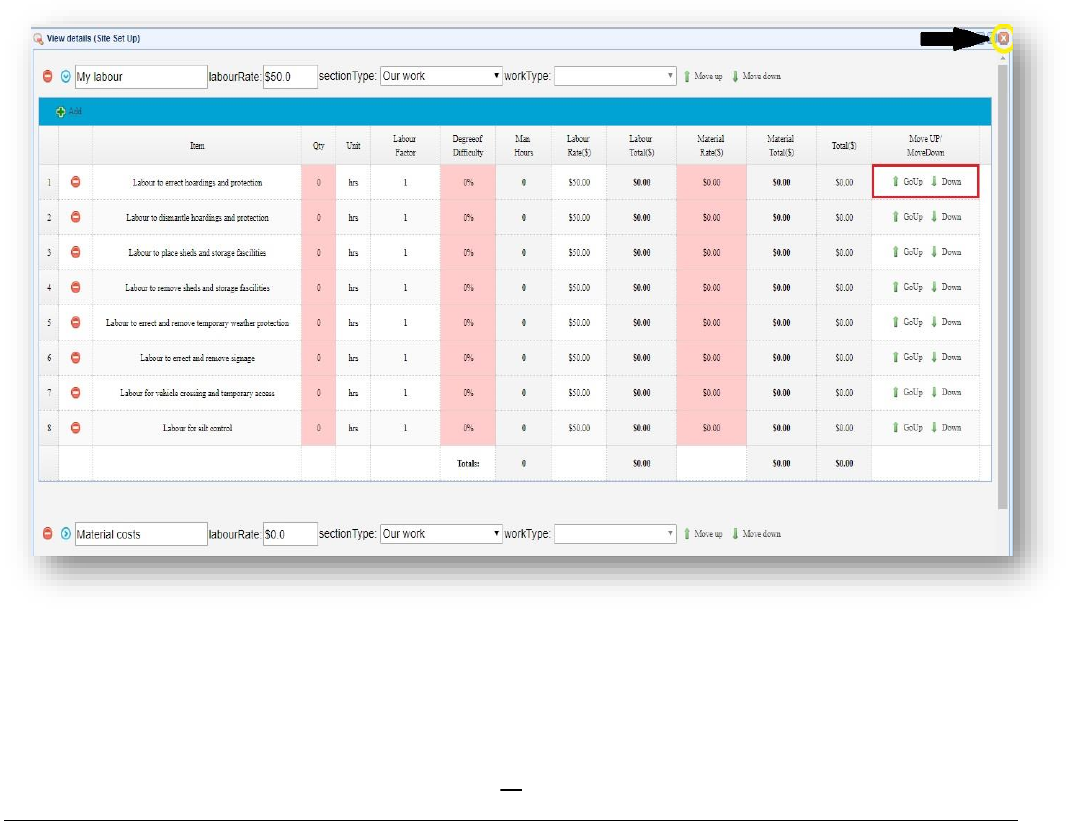Click Down for row 3
Image resolution: width=1072 pixels, height=821 pixels.
[946, 252]
